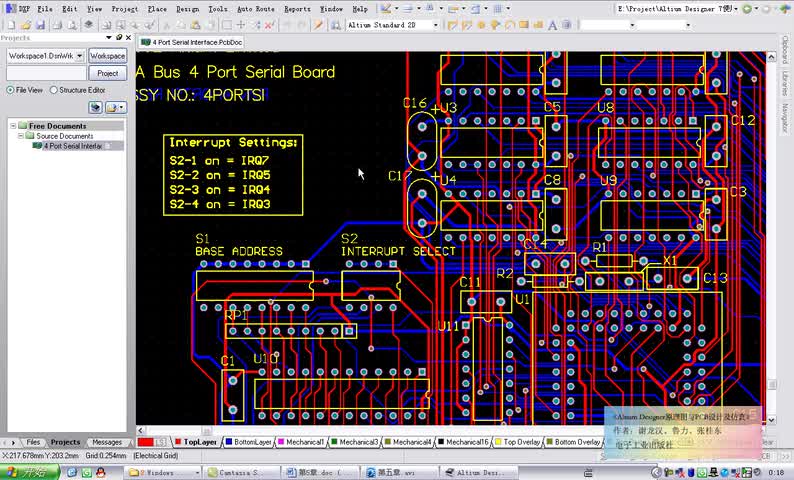This screenshot has width=794, height=480.
Task: Open the Camtasia taskbar button
Action: click(x=240, y=472)
